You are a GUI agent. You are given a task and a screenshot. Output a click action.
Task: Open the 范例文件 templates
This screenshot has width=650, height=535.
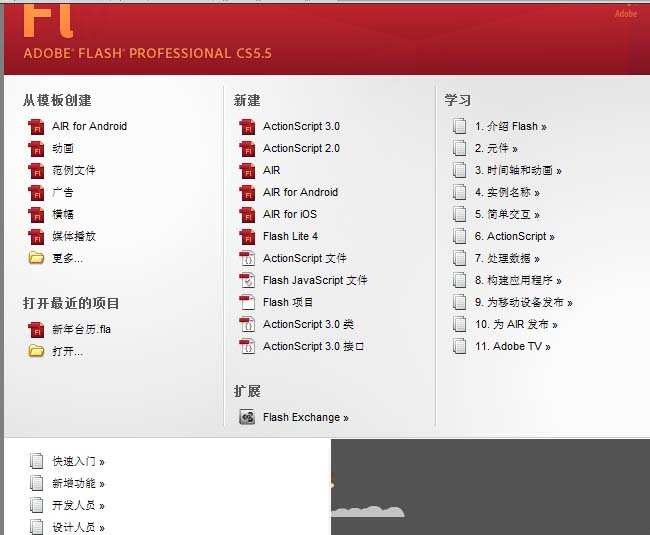[x=74, y=170]
